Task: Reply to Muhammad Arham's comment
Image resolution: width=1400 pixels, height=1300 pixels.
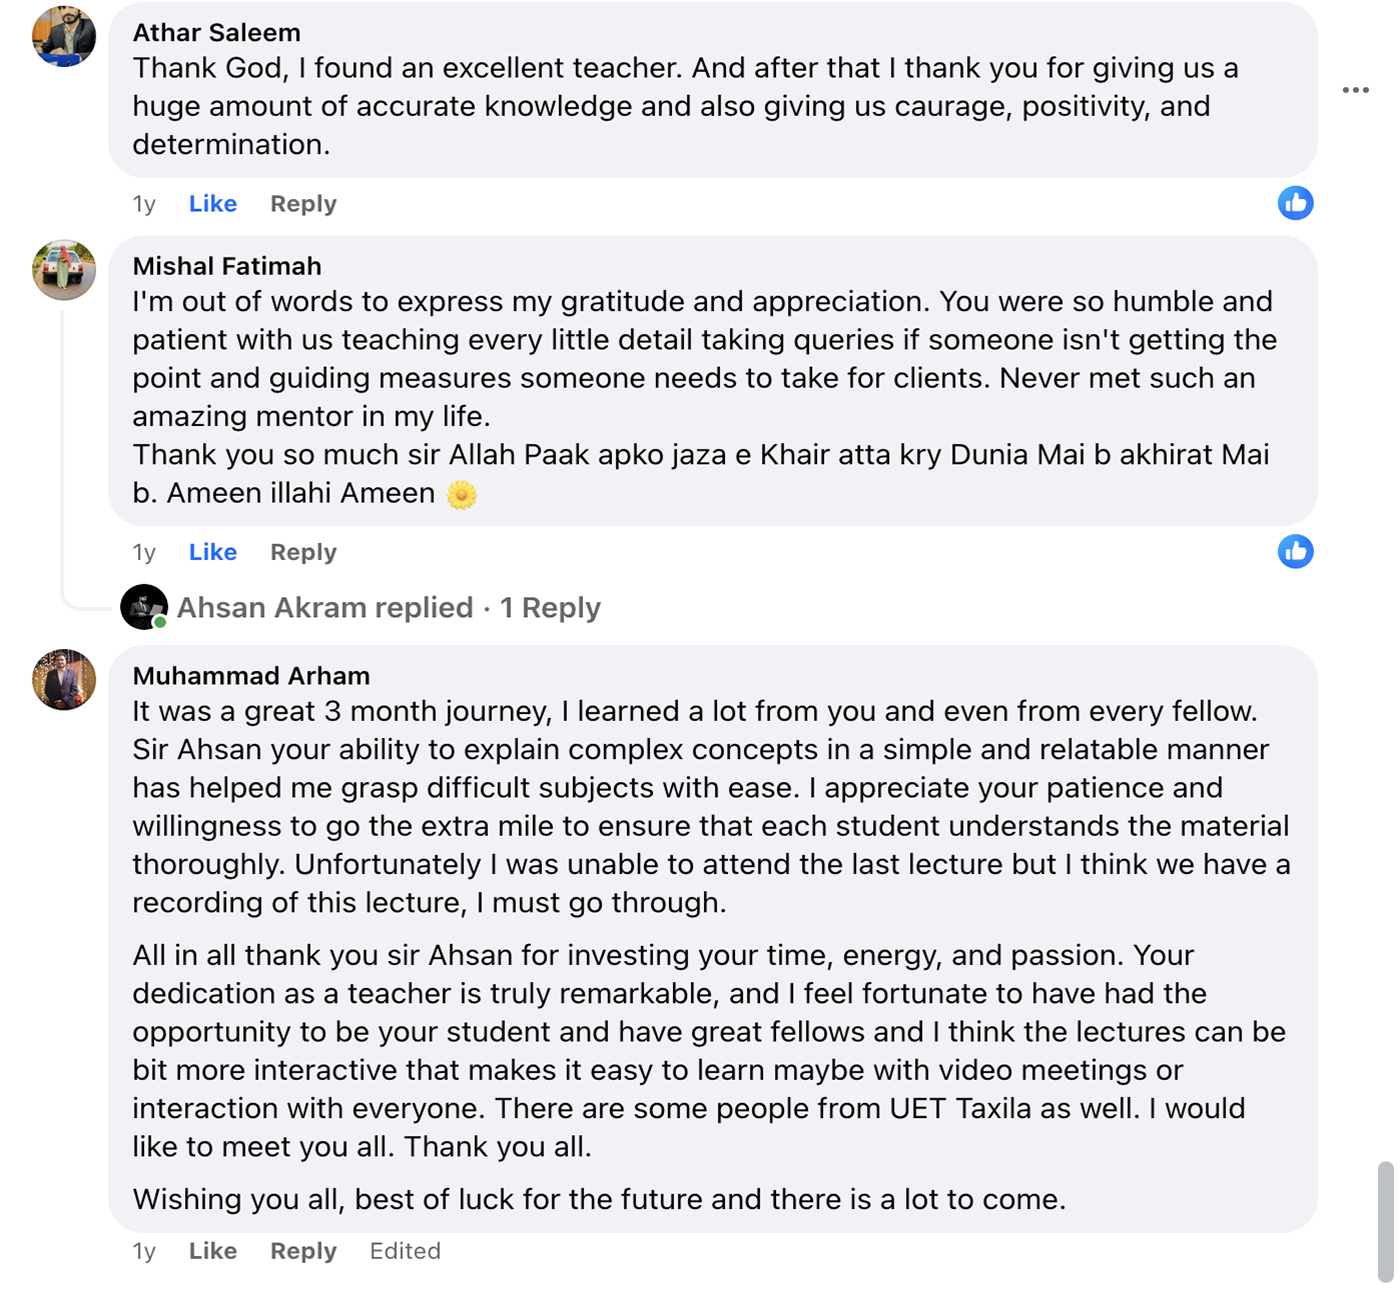Action: [x=303, y=1251]
